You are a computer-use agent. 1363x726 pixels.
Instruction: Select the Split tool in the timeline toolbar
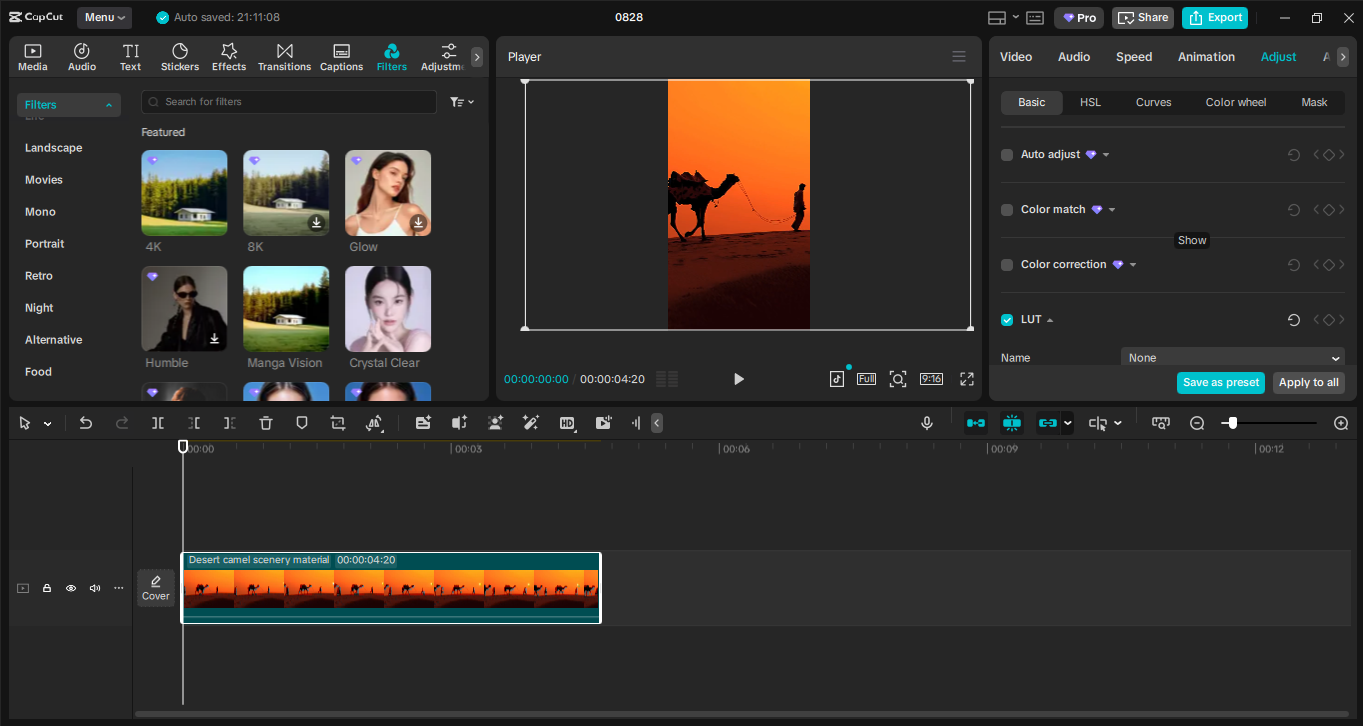pos(157,422)
